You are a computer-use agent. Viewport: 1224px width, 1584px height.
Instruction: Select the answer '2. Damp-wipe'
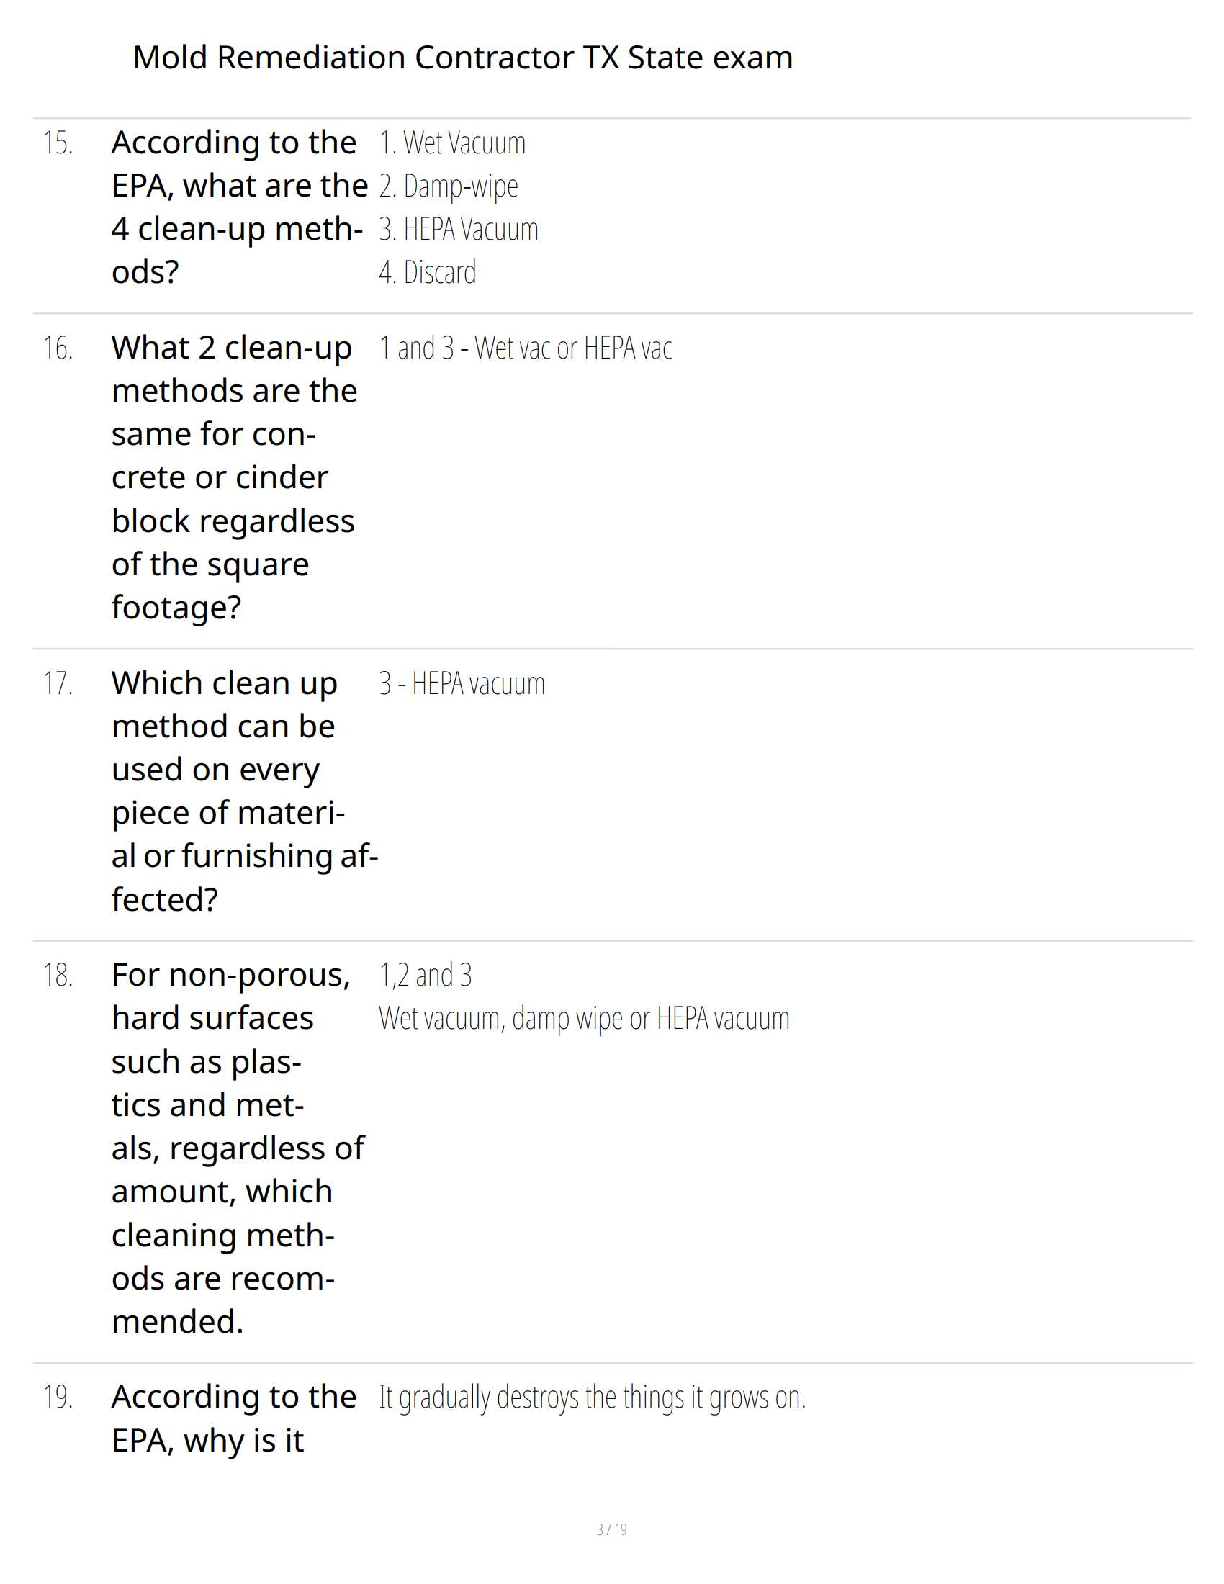point(449,186)
